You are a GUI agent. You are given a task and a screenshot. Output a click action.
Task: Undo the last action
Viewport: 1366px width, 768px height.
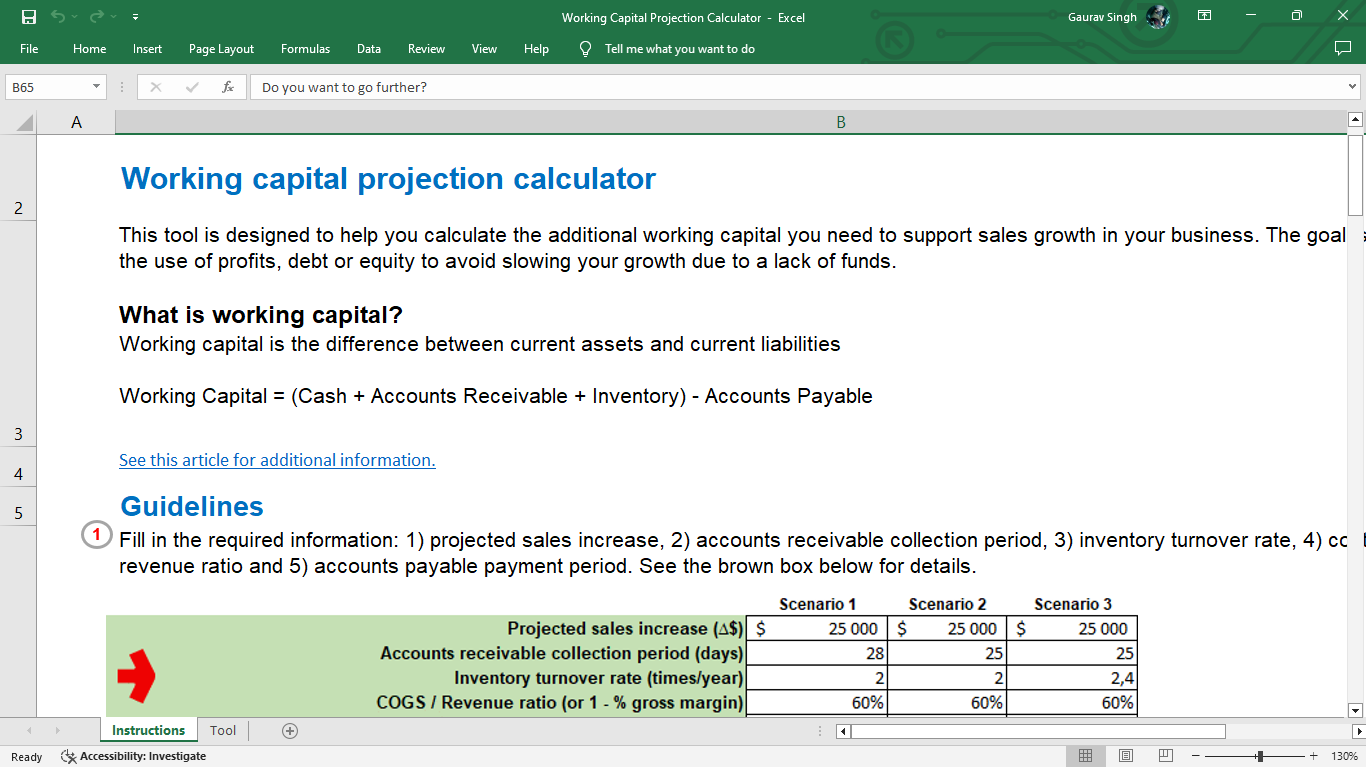[x=58, y=14]
